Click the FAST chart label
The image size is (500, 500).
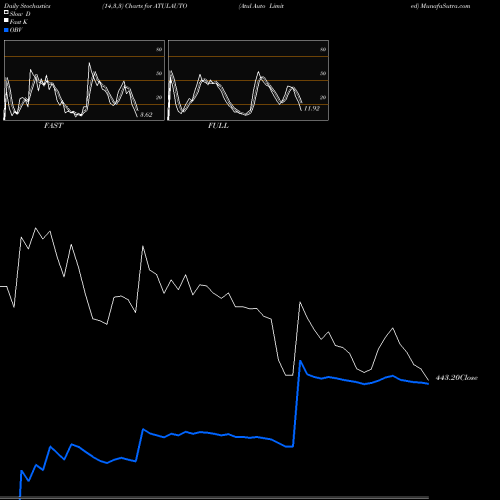point(53,126)
